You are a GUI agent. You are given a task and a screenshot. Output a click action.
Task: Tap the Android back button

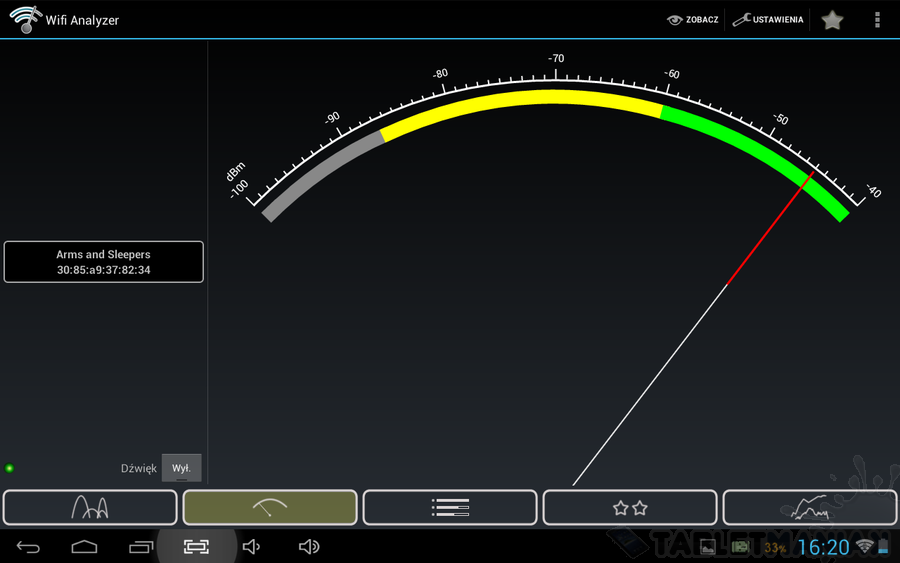[x=28, y=547]
